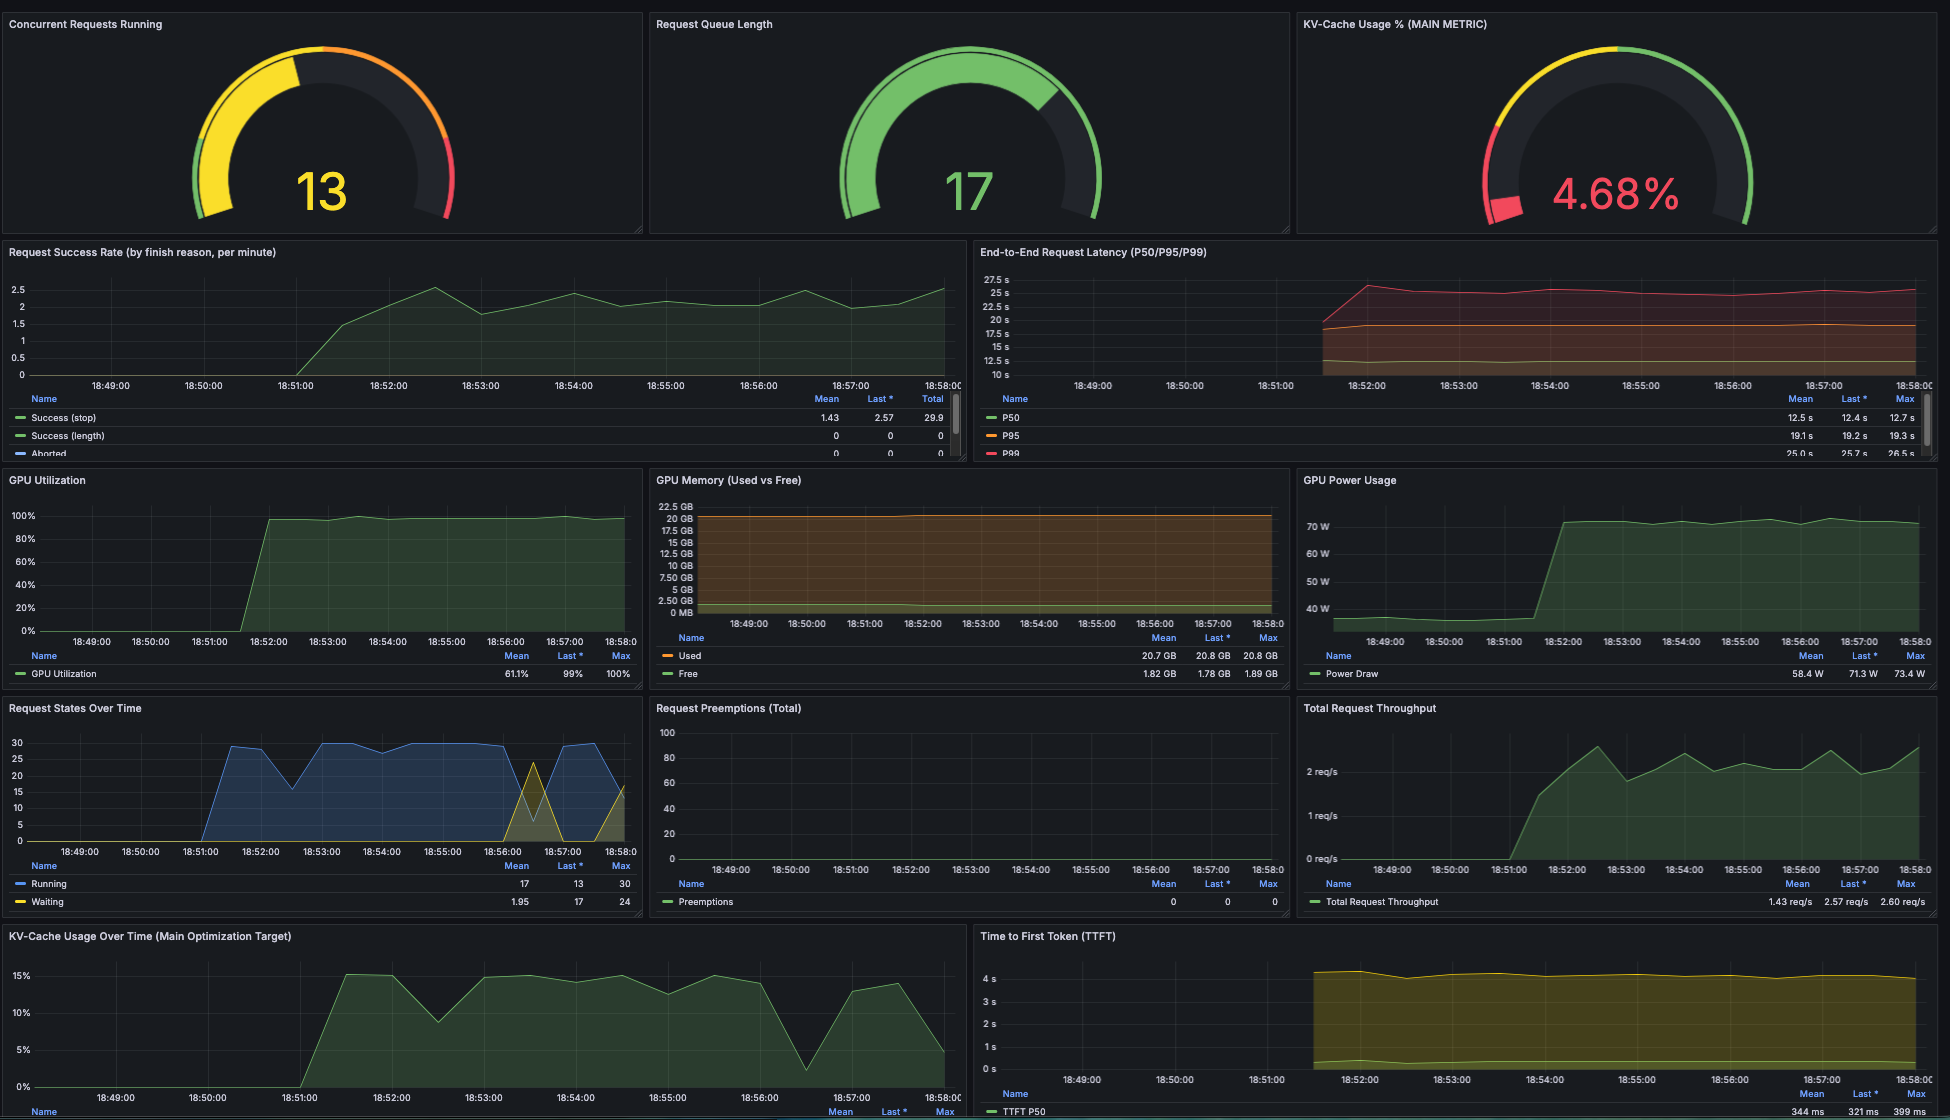The width and height of the screenshot is (1950, 1120).
Task: Sort latency legend by the Max column
Action: click(1905, 398)
